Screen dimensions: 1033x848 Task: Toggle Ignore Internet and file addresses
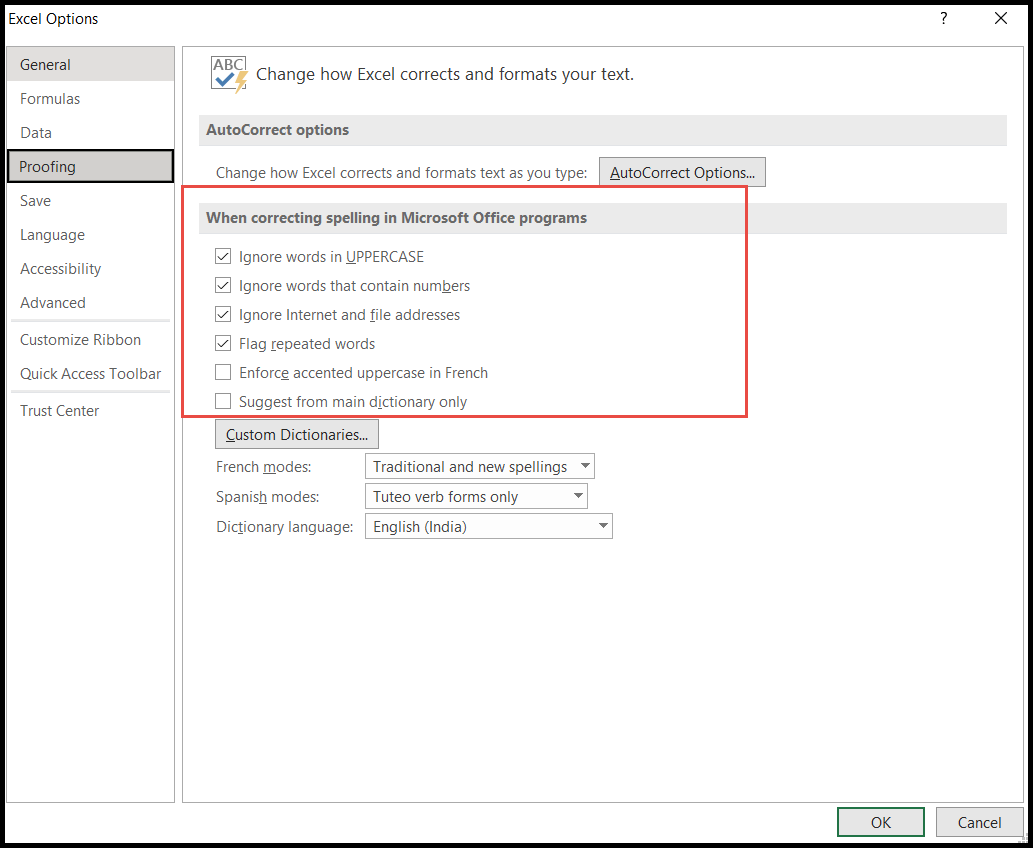(223, 314)
